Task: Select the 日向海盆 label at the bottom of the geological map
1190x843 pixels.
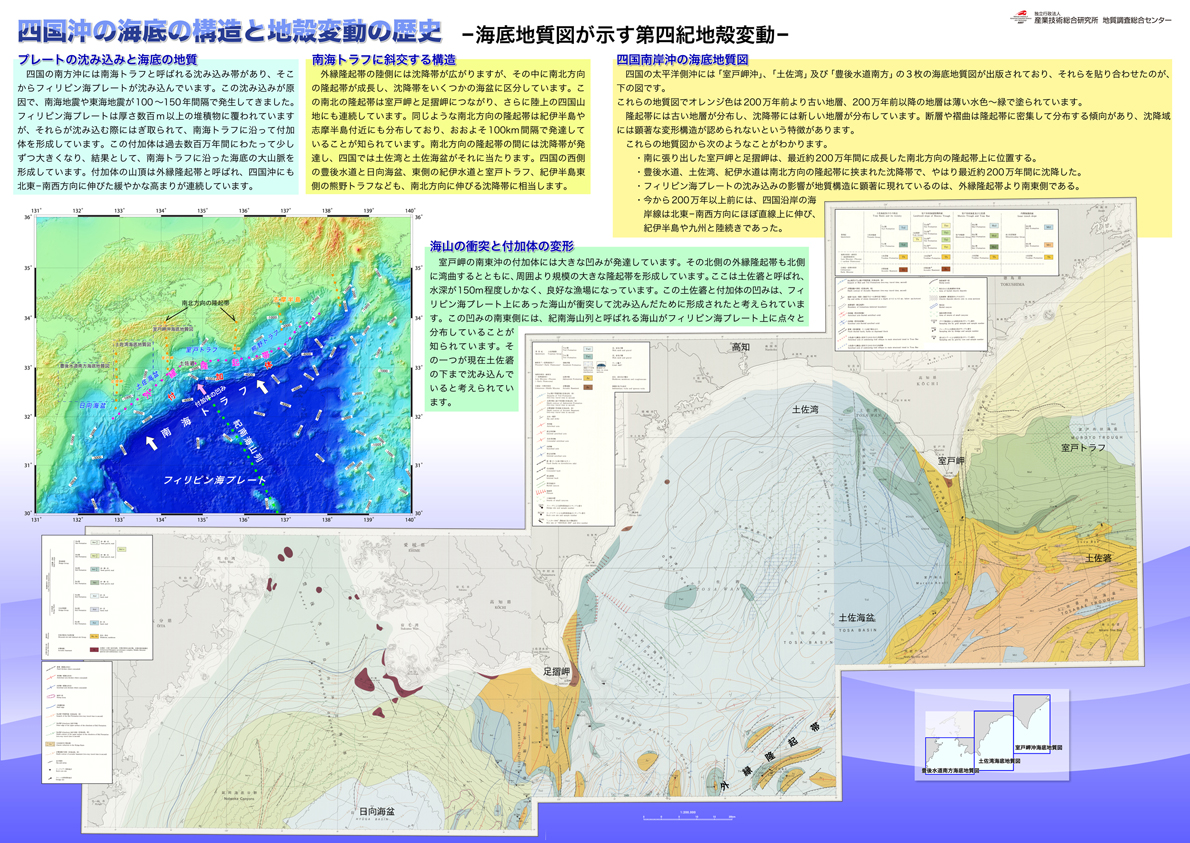Action: coord(377,812)
